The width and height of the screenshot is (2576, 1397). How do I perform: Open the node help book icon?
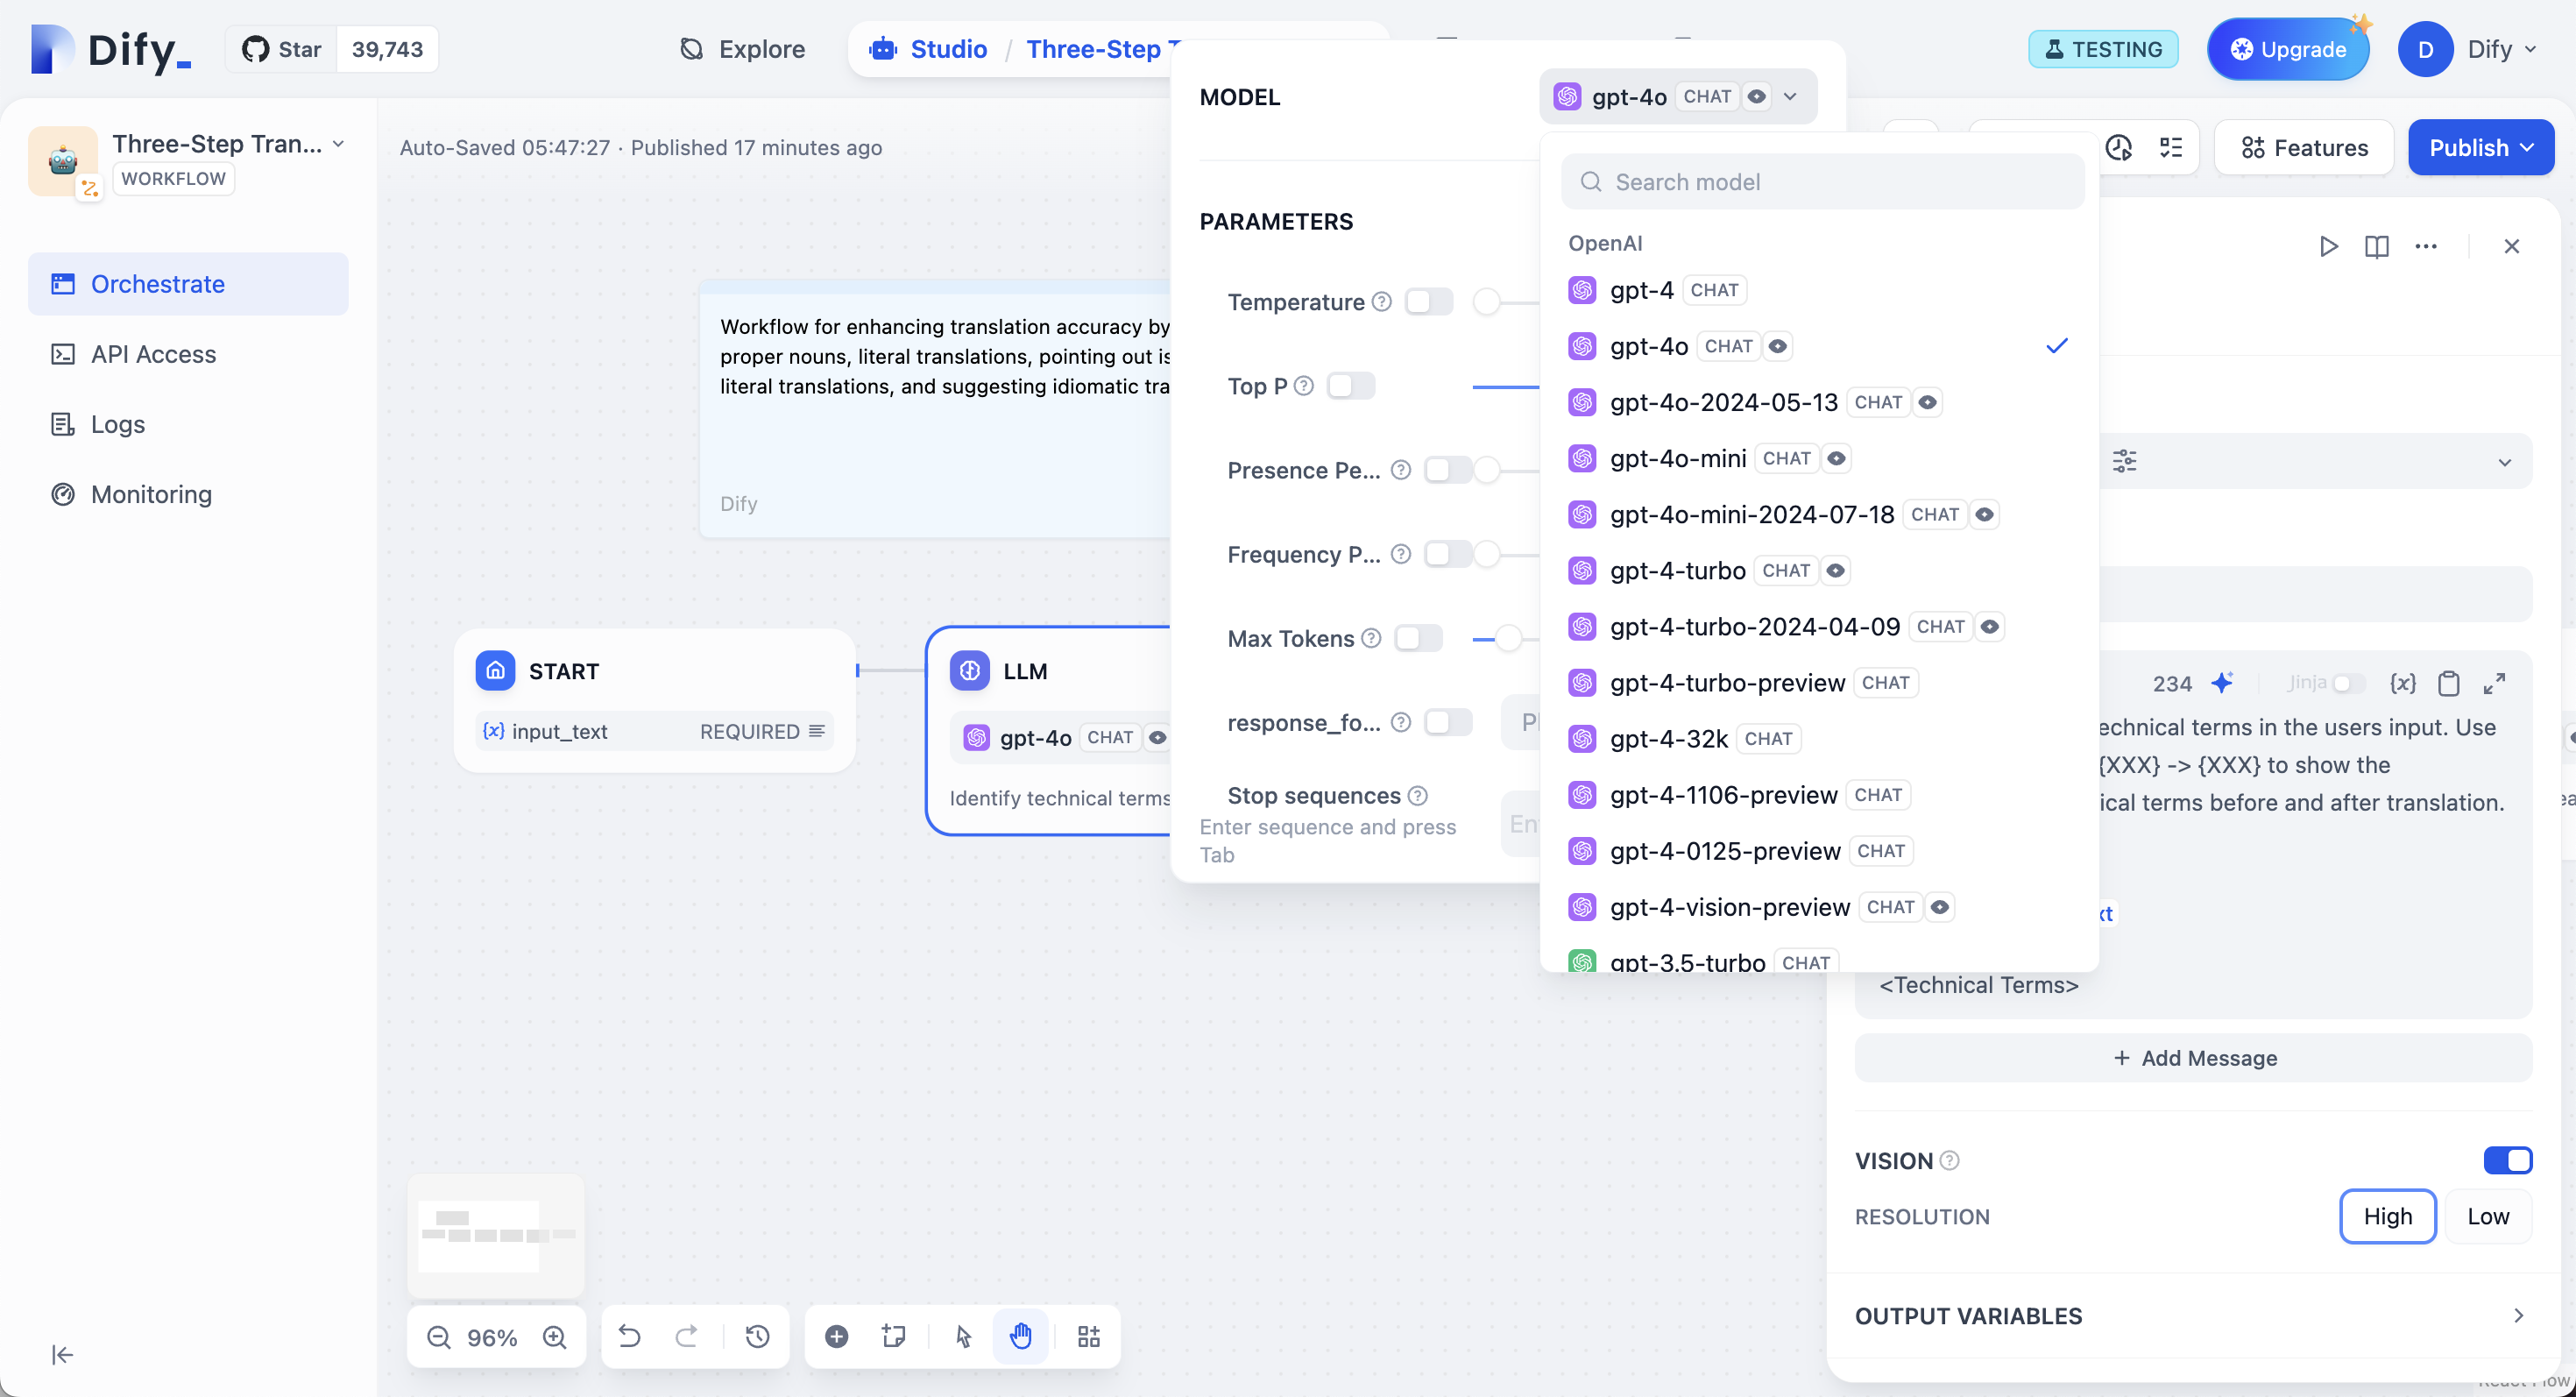[x=2377, y=246]
